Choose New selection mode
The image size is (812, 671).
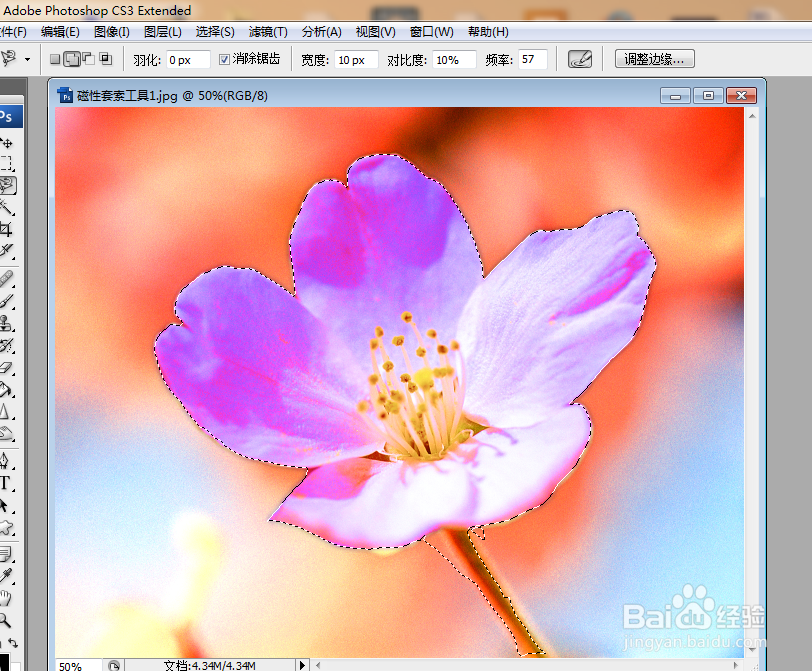point(55,59)
